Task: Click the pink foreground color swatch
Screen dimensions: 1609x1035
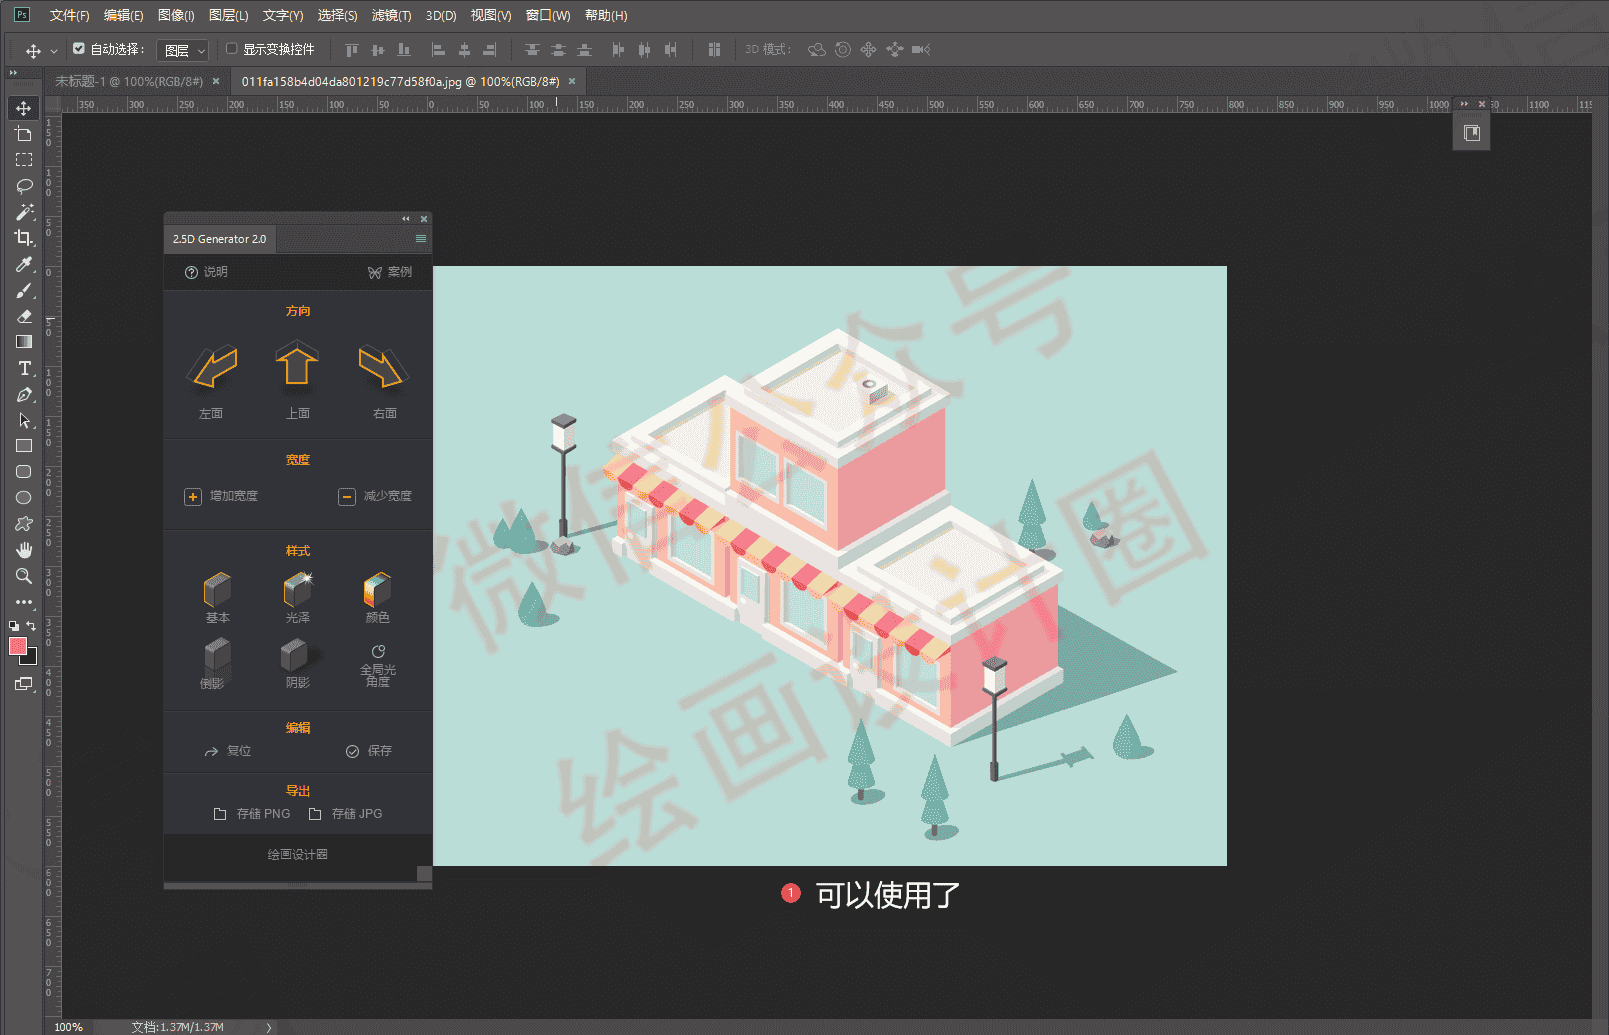Action: coord(18,646)
